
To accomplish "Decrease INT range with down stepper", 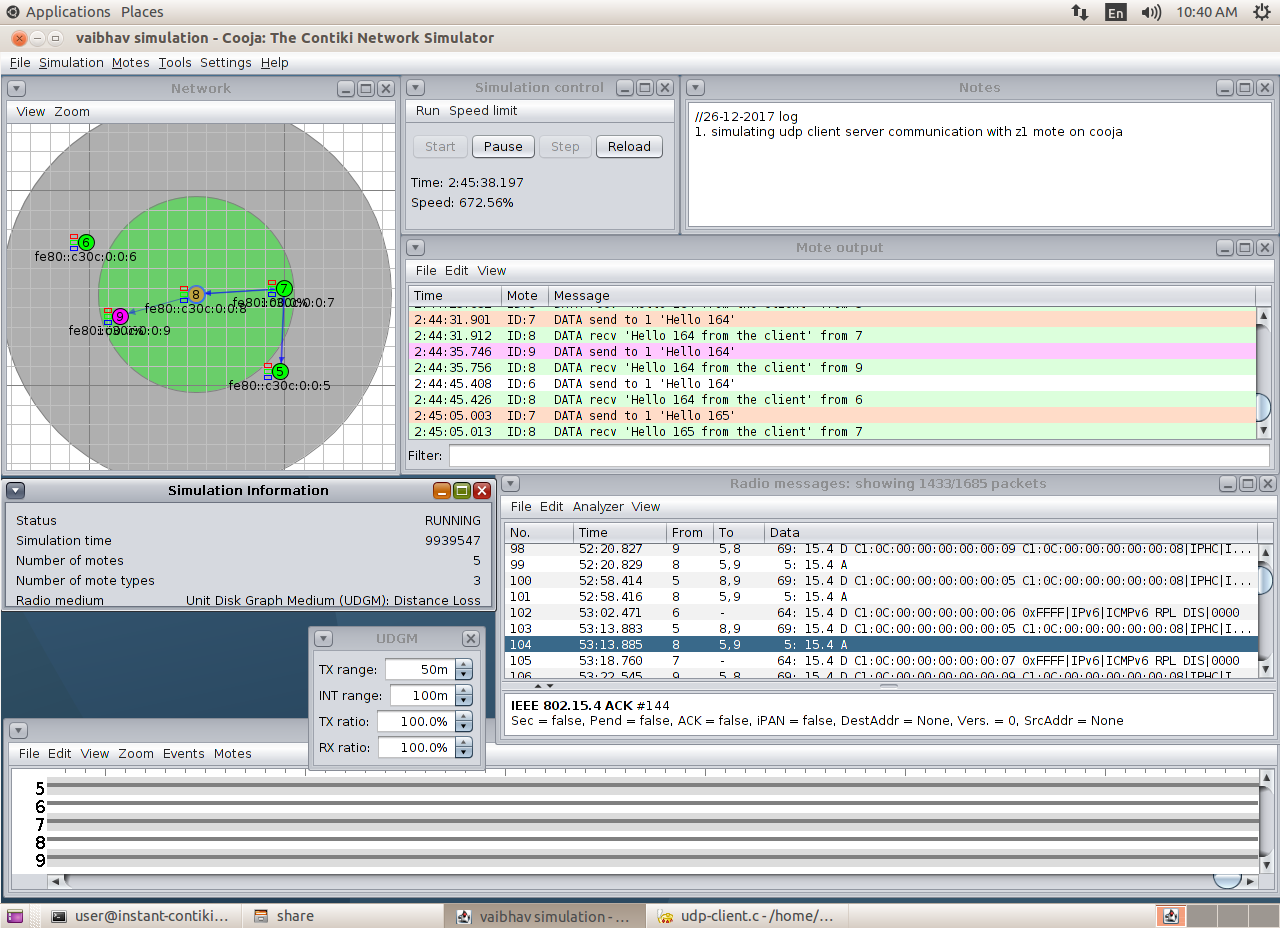I will [463, 700].
